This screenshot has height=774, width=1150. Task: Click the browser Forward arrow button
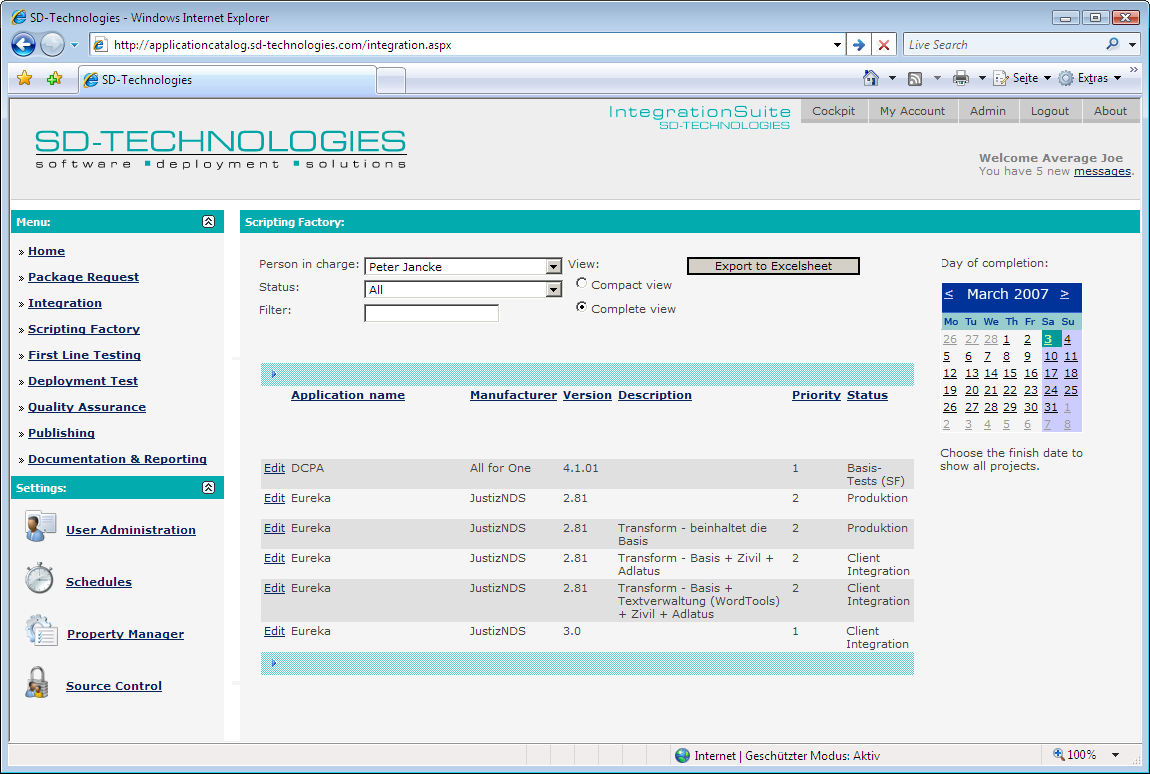[x=52, y=45]
